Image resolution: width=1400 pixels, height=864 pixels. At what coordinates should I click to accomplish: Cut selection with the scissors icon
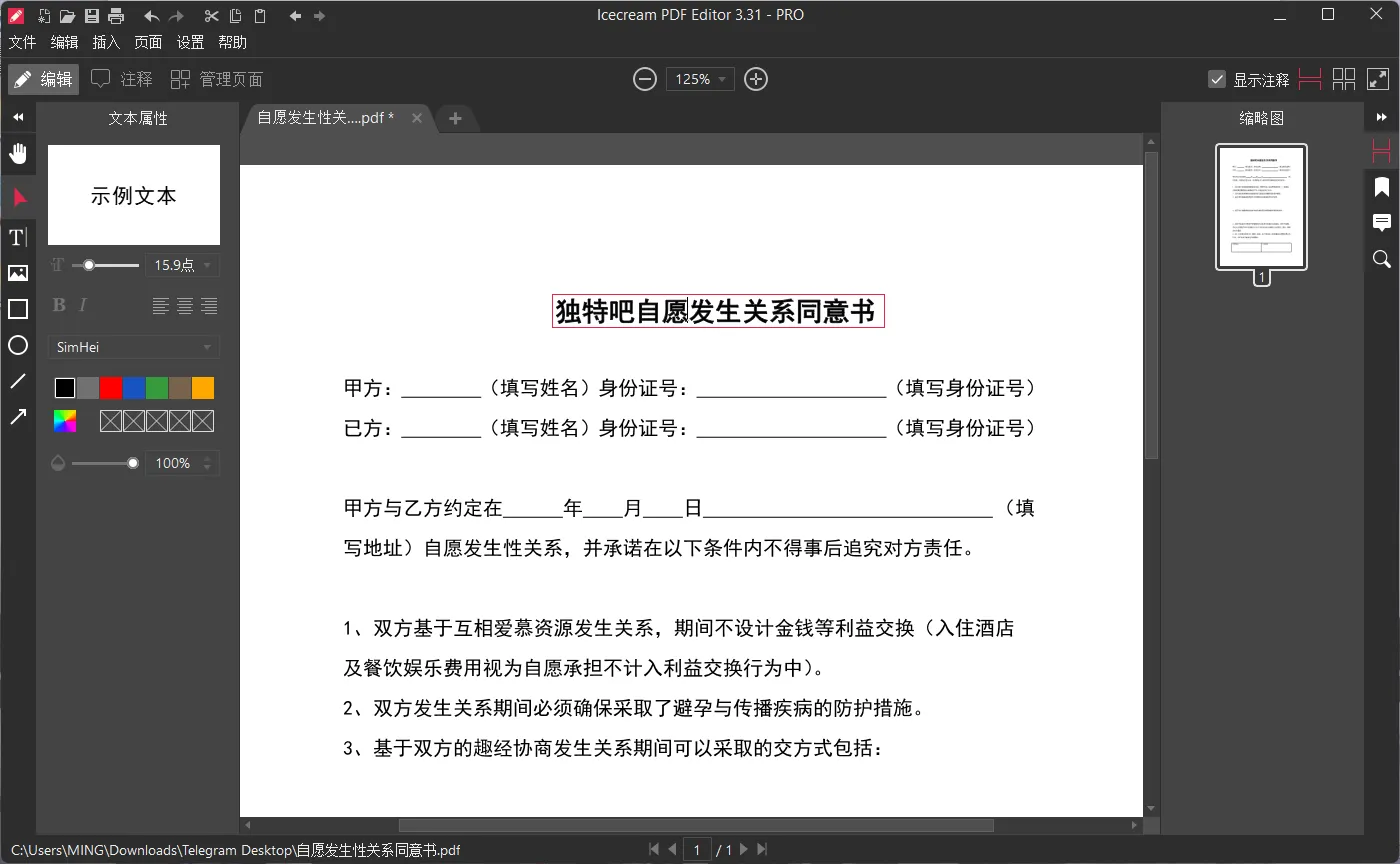pyautogui.click(x=211, y=16)
